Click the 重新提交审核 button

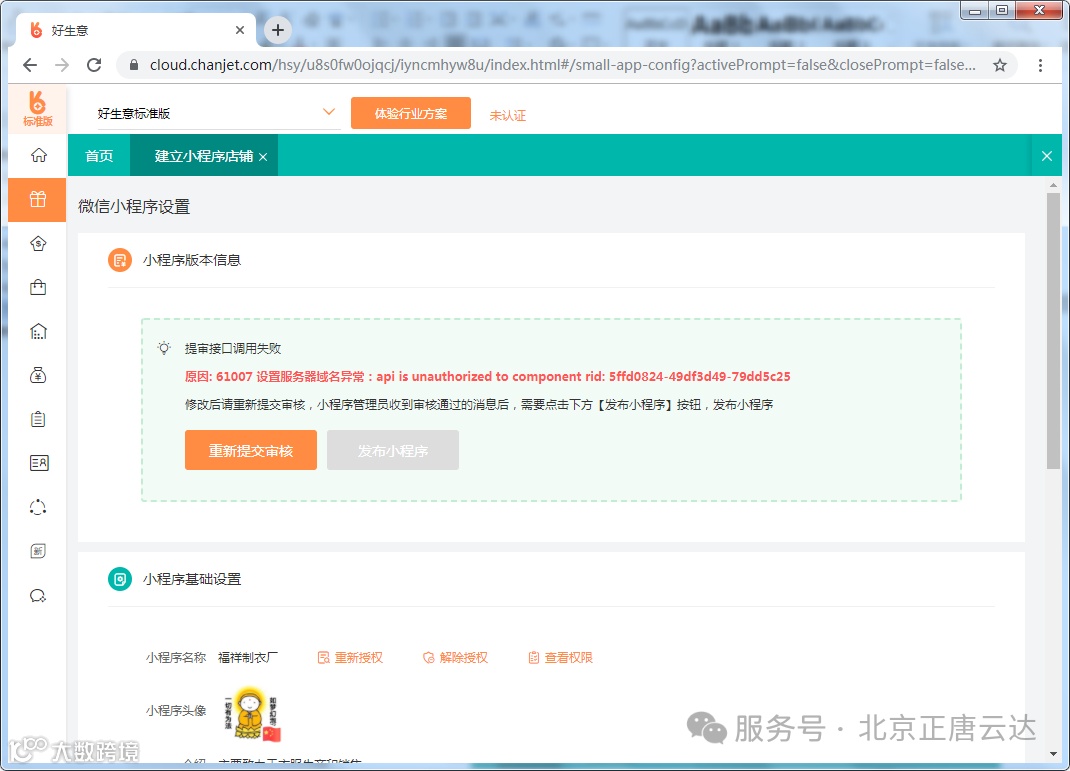tap(250, 450)
